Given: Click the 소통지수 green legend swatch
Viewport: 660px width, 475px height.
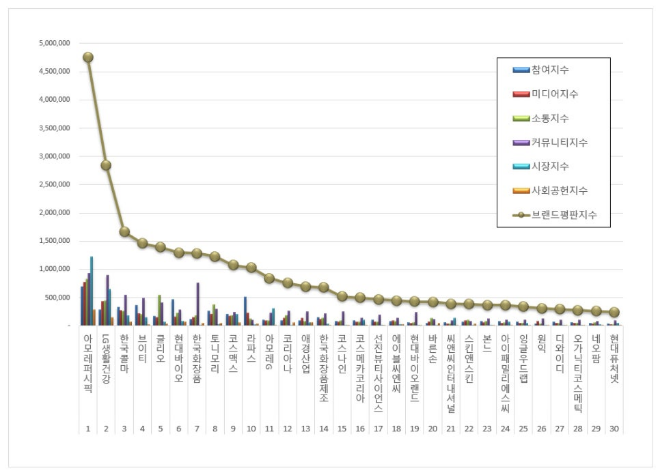Looking at the screenshot, I should pyautogui.click(x=521, y=118).
